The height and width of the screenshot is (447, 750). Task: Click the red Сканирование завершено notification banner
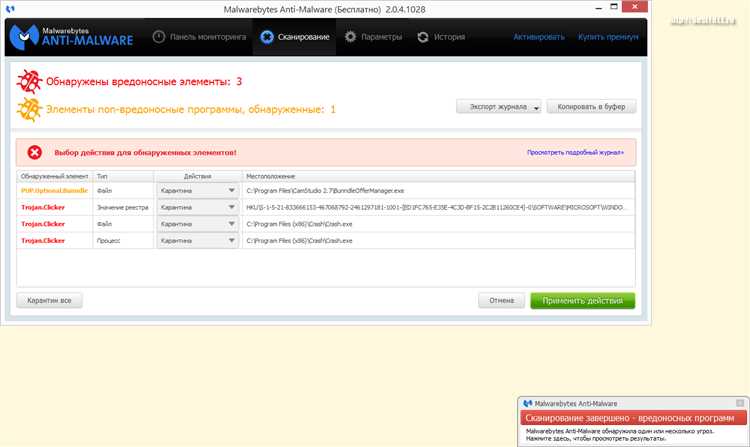pos(633,418)
